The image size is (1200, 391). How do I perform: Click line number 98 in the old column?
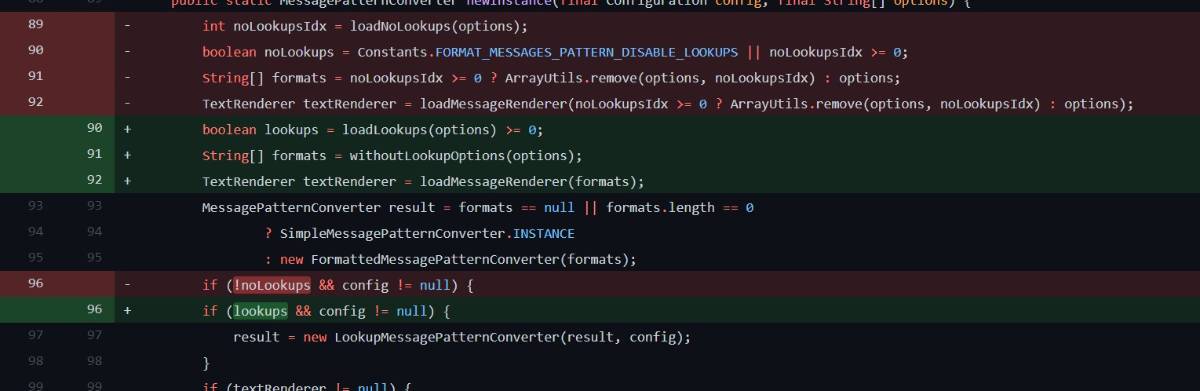click(36, 362)
